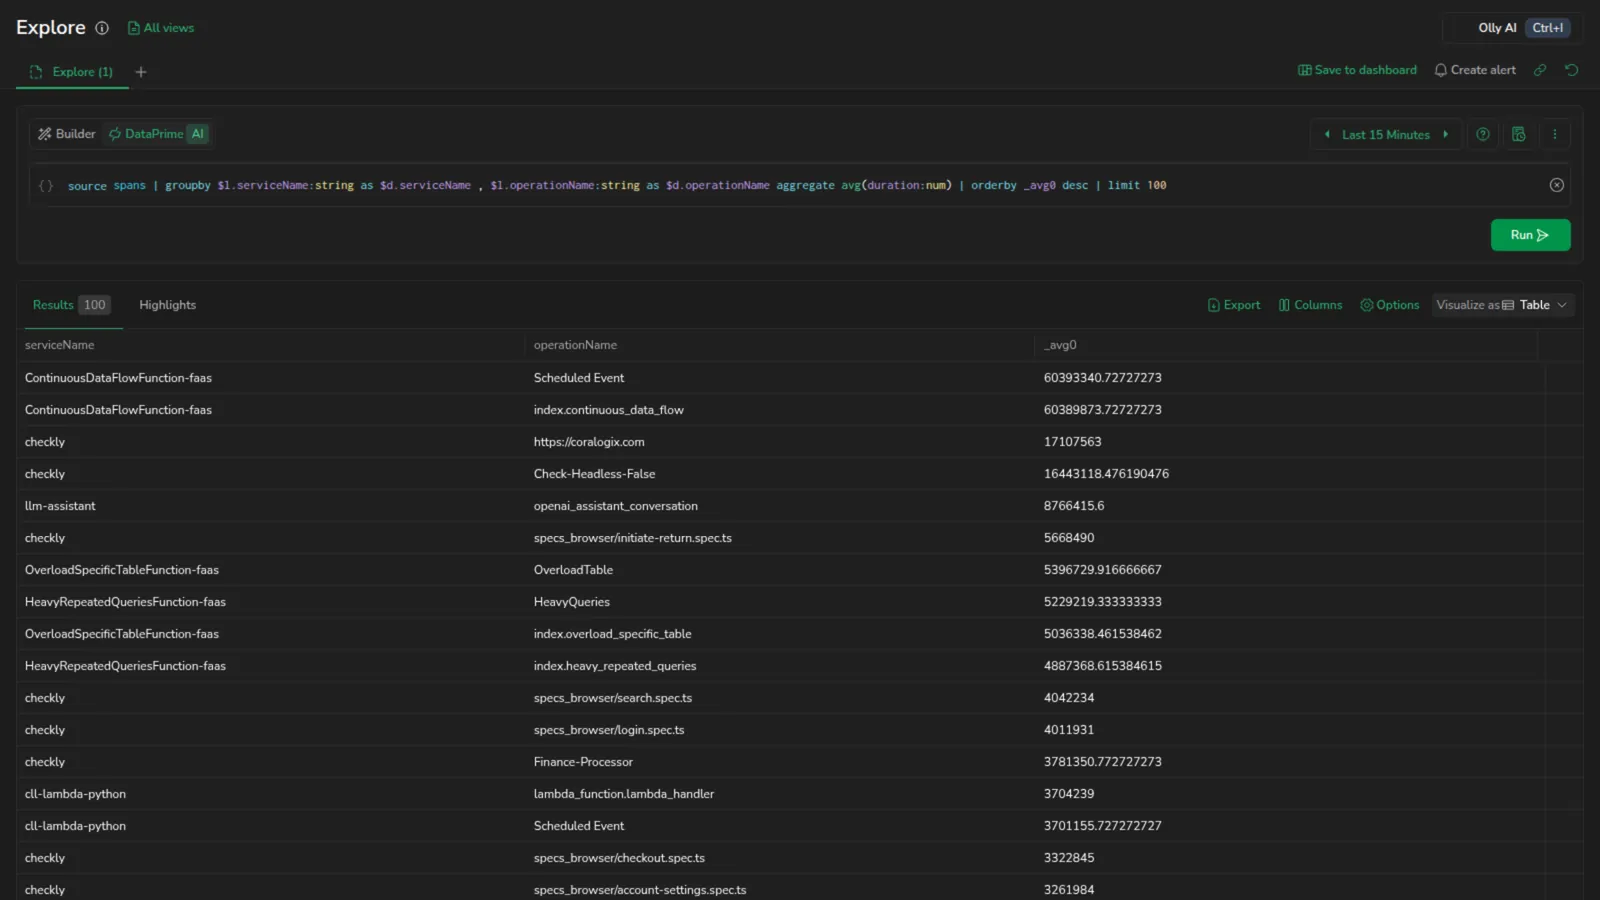Click value 8766415.6

click(1073, 506)
